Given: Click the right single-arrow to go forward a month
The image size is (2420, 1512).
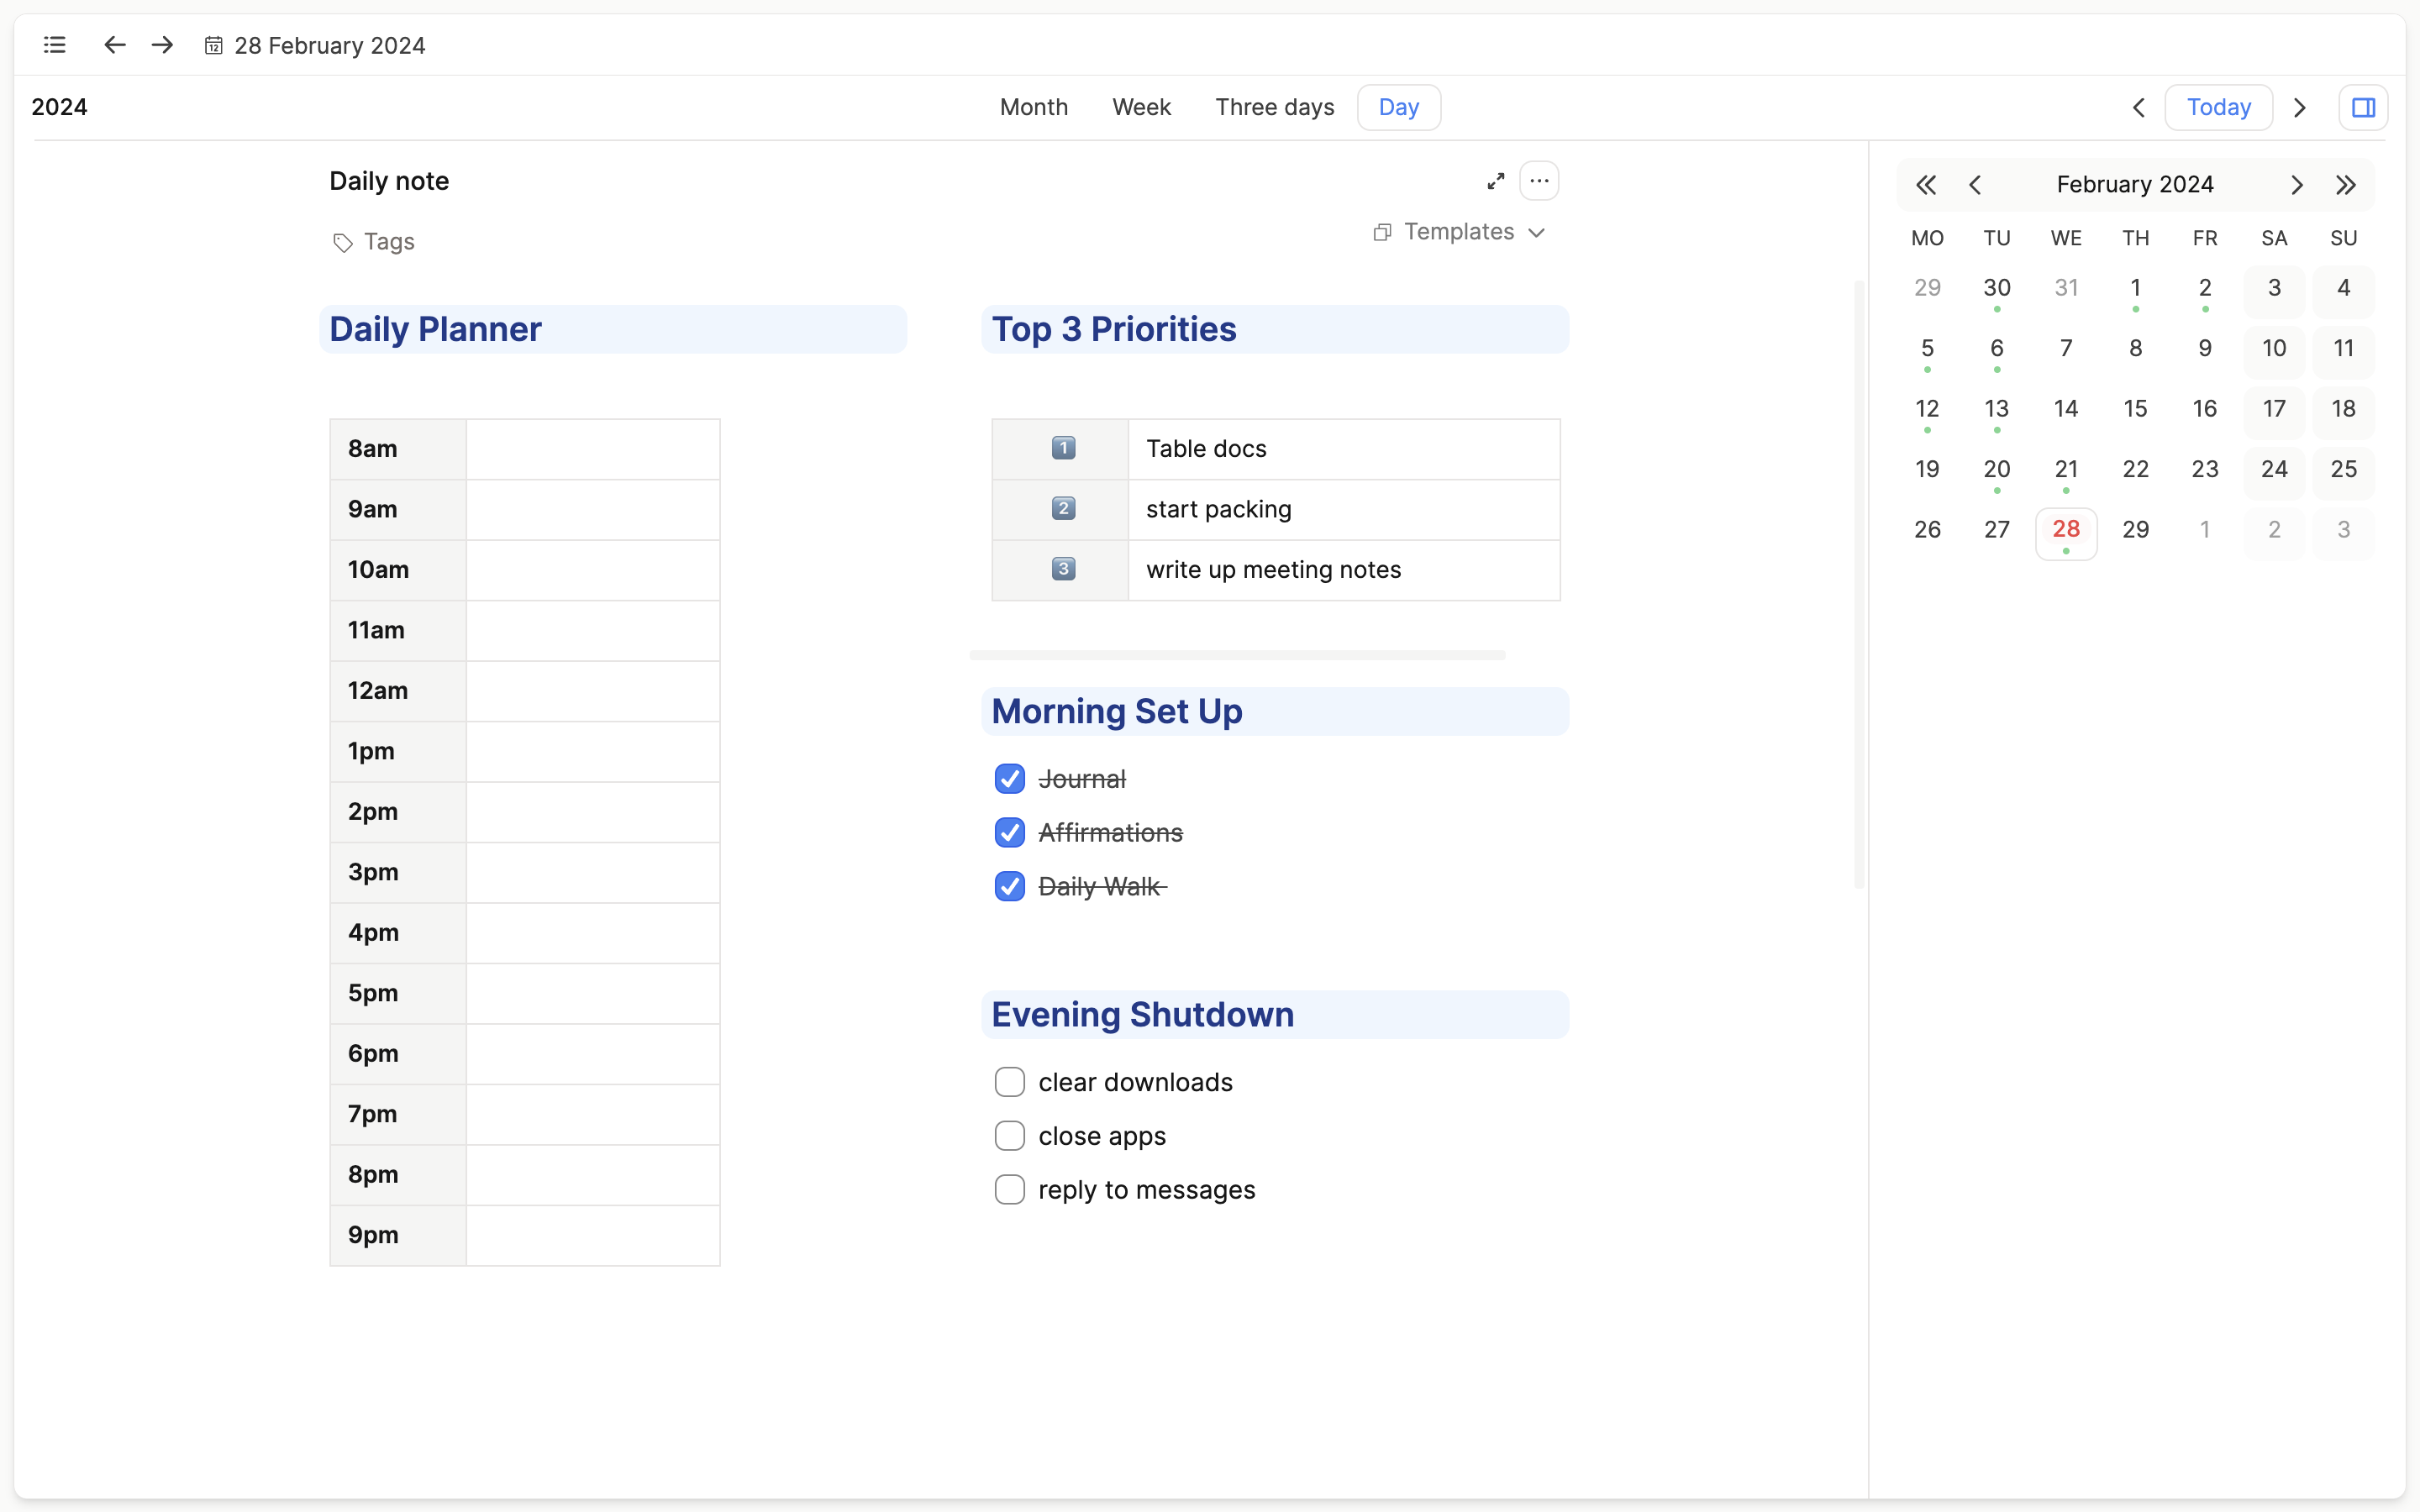Looking at the screenshot, I should (2296, 183).
